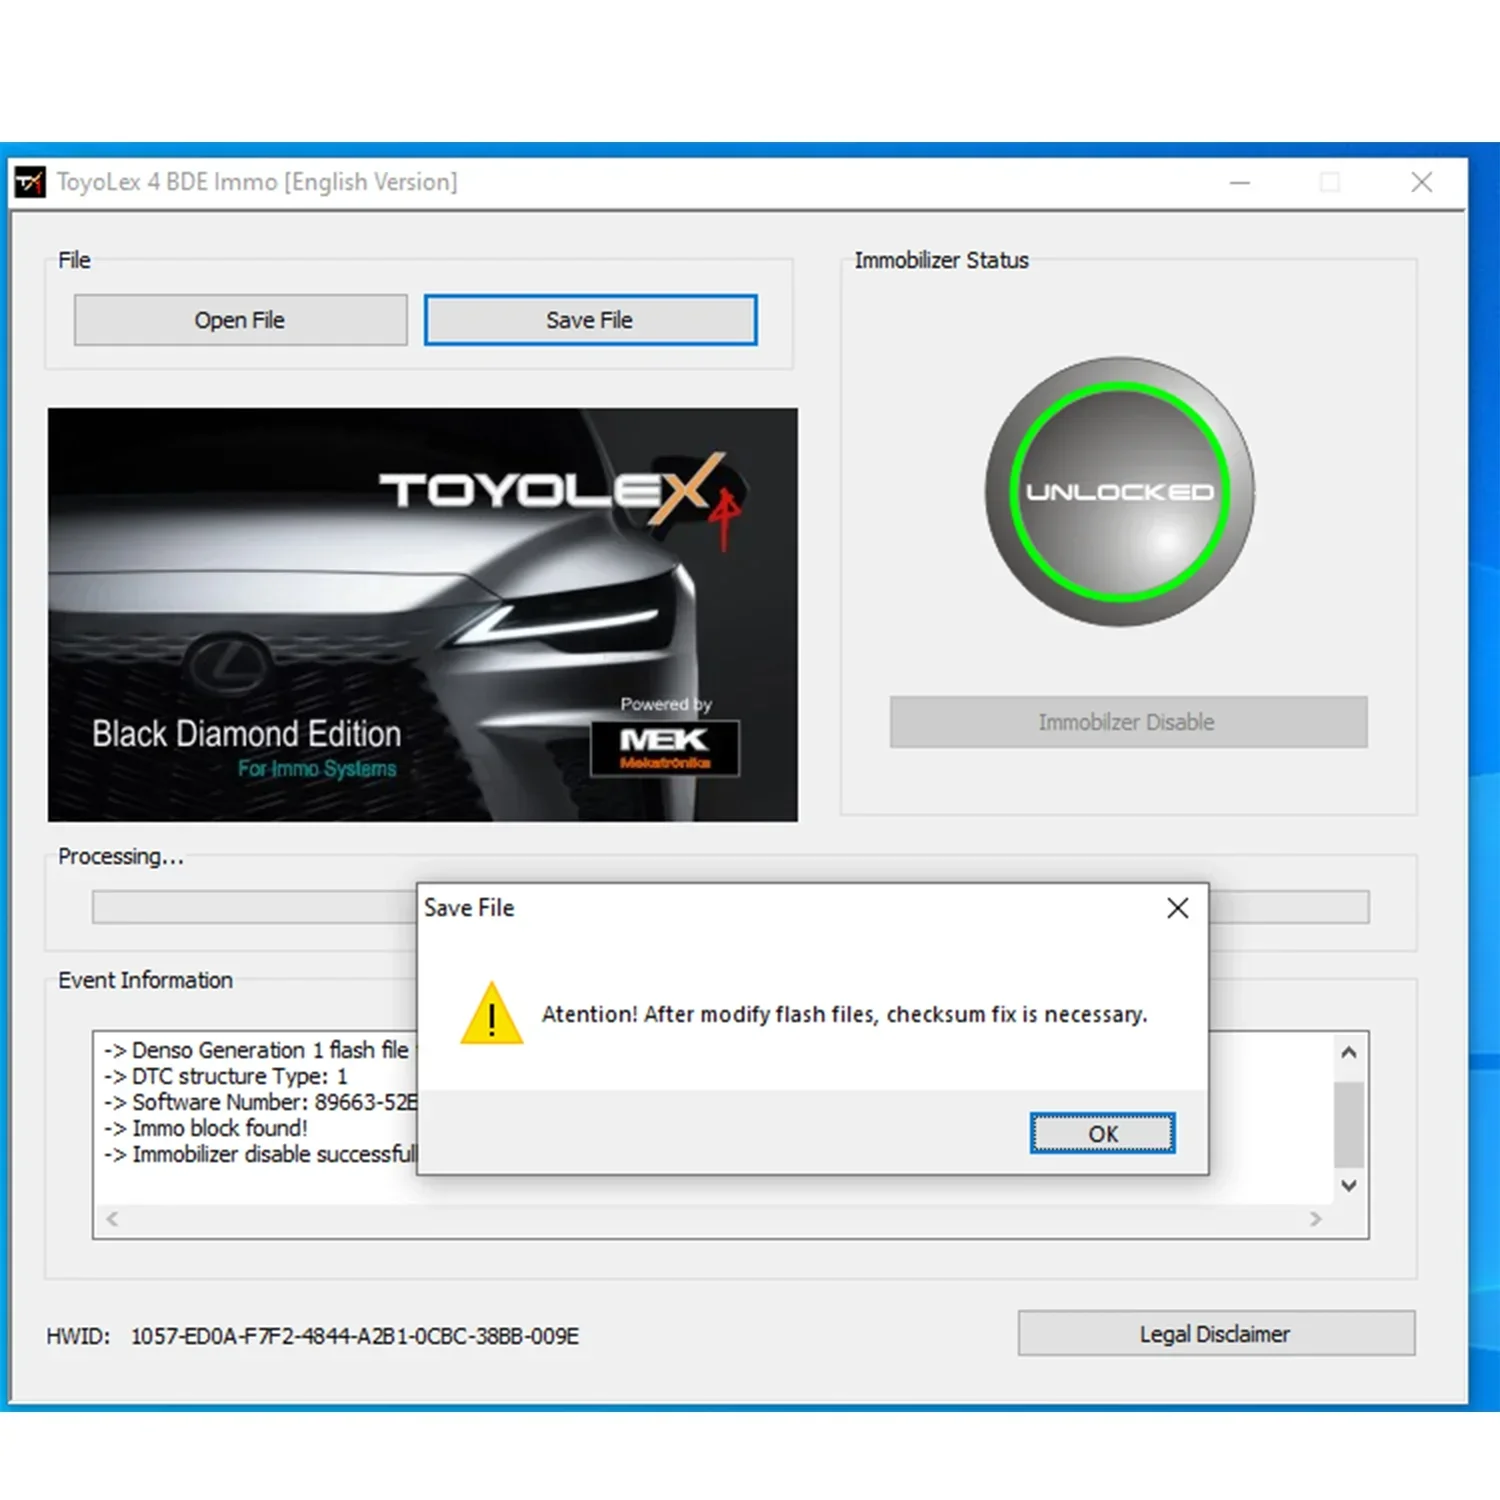Dismiss the checksum warning with OK
Image resolution: width=1500 pixels, height=1500 pixels.
[x=1101, y=1133]
